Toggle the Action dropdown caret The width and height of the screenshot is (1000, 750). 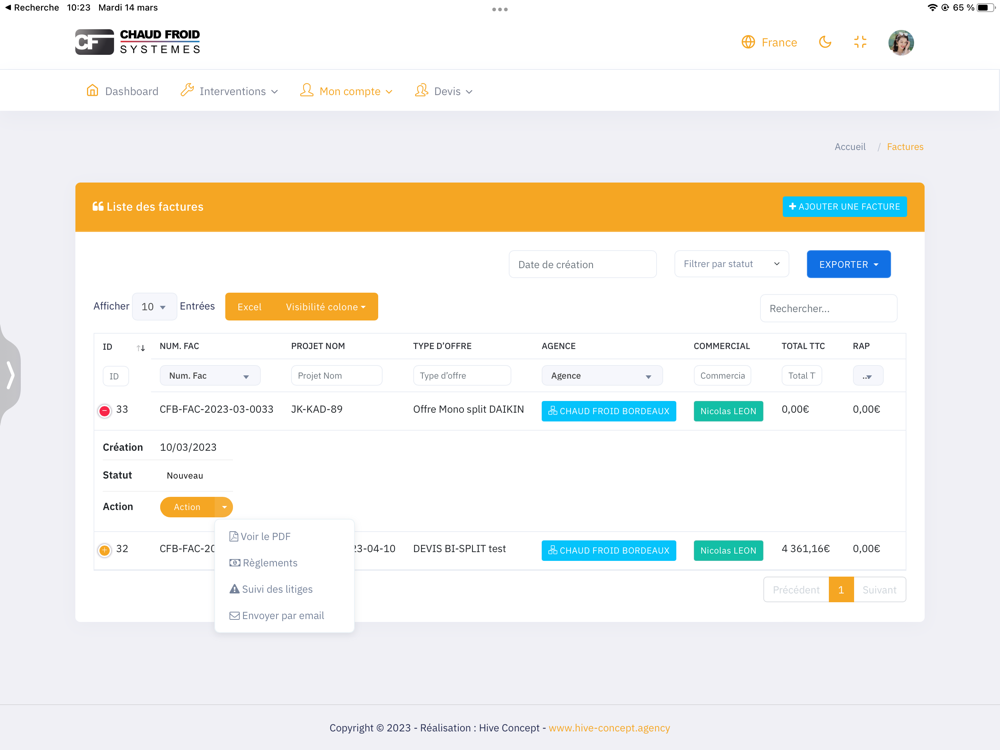[224, 507]
